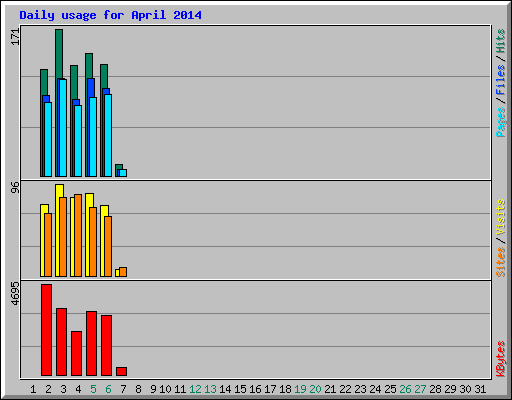Click the green day number 26 on the x-axis
Screen dimensions: 512x400
(x=405, y=389)
